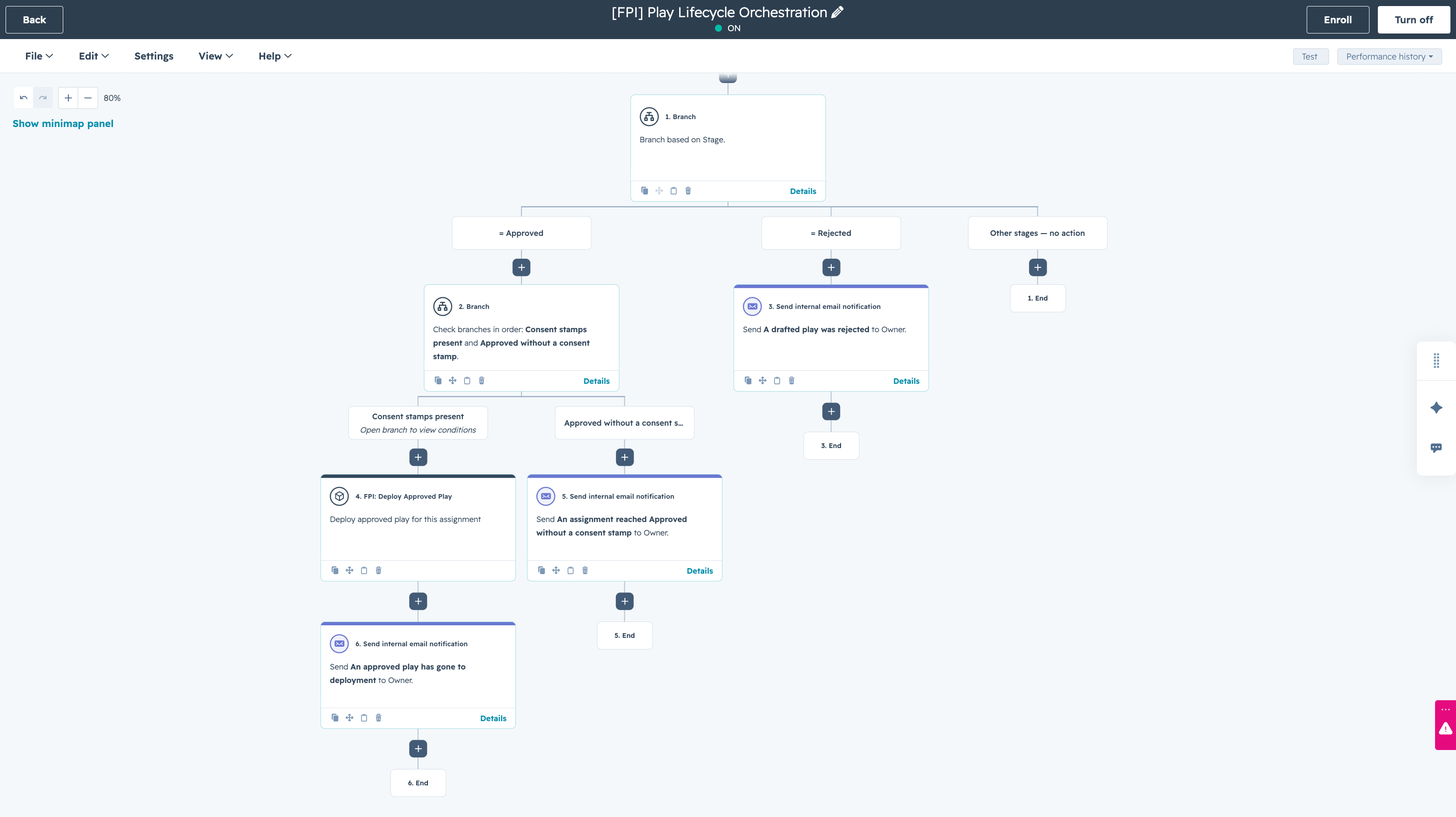Open the Help menu dropdown
The image size is (1456, 817).
[x=275, y=56]
